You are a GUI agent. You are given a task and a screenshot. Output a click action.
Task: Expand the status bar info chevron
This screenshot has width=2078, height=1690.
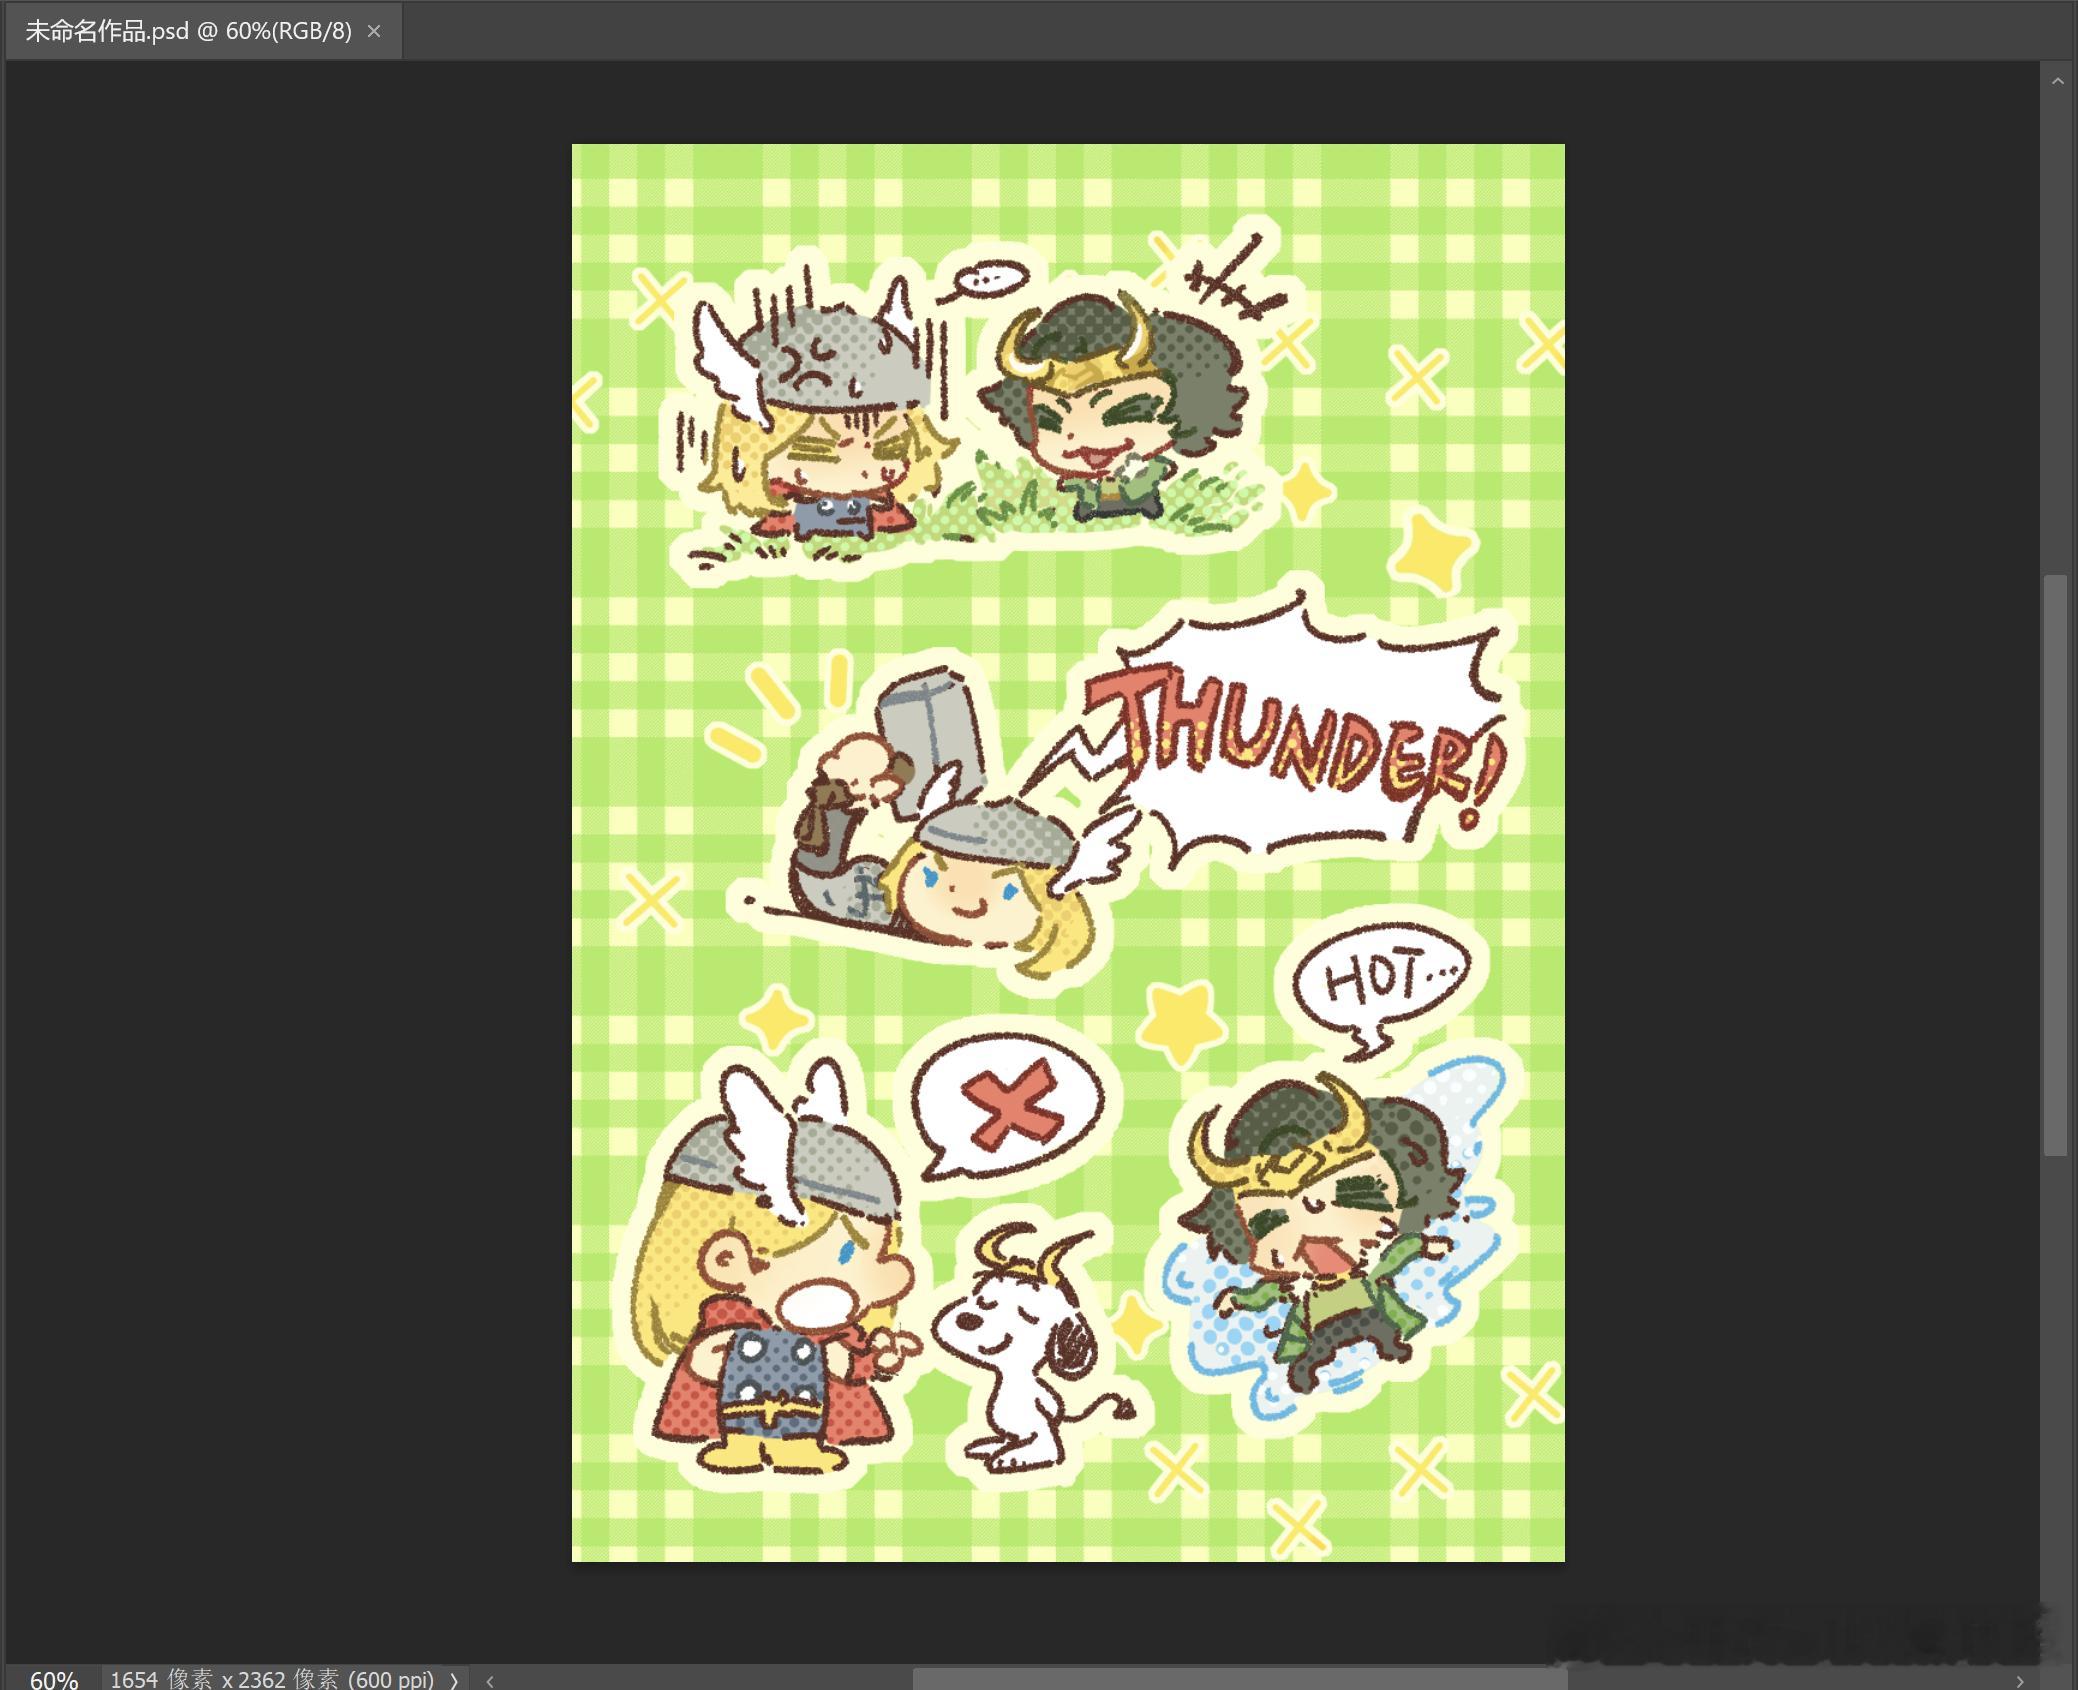tap(454, 1680)
